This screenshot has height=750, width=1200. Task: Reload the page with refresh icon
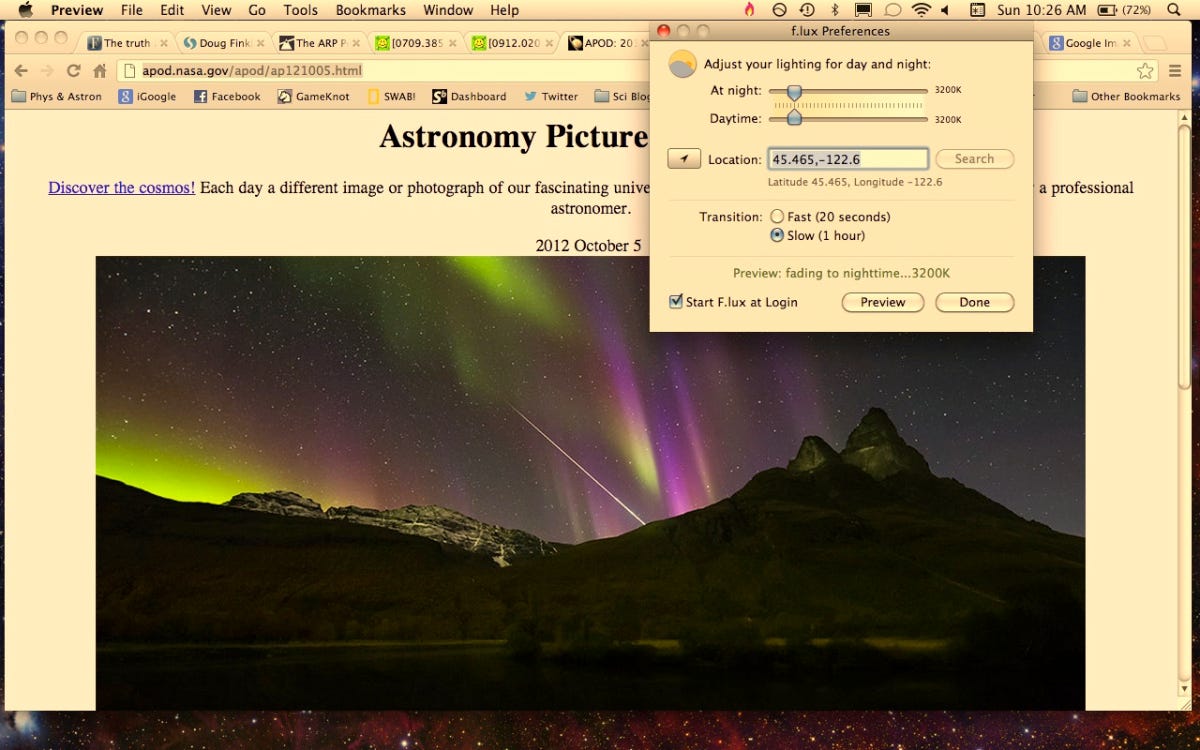pos(73,70)
